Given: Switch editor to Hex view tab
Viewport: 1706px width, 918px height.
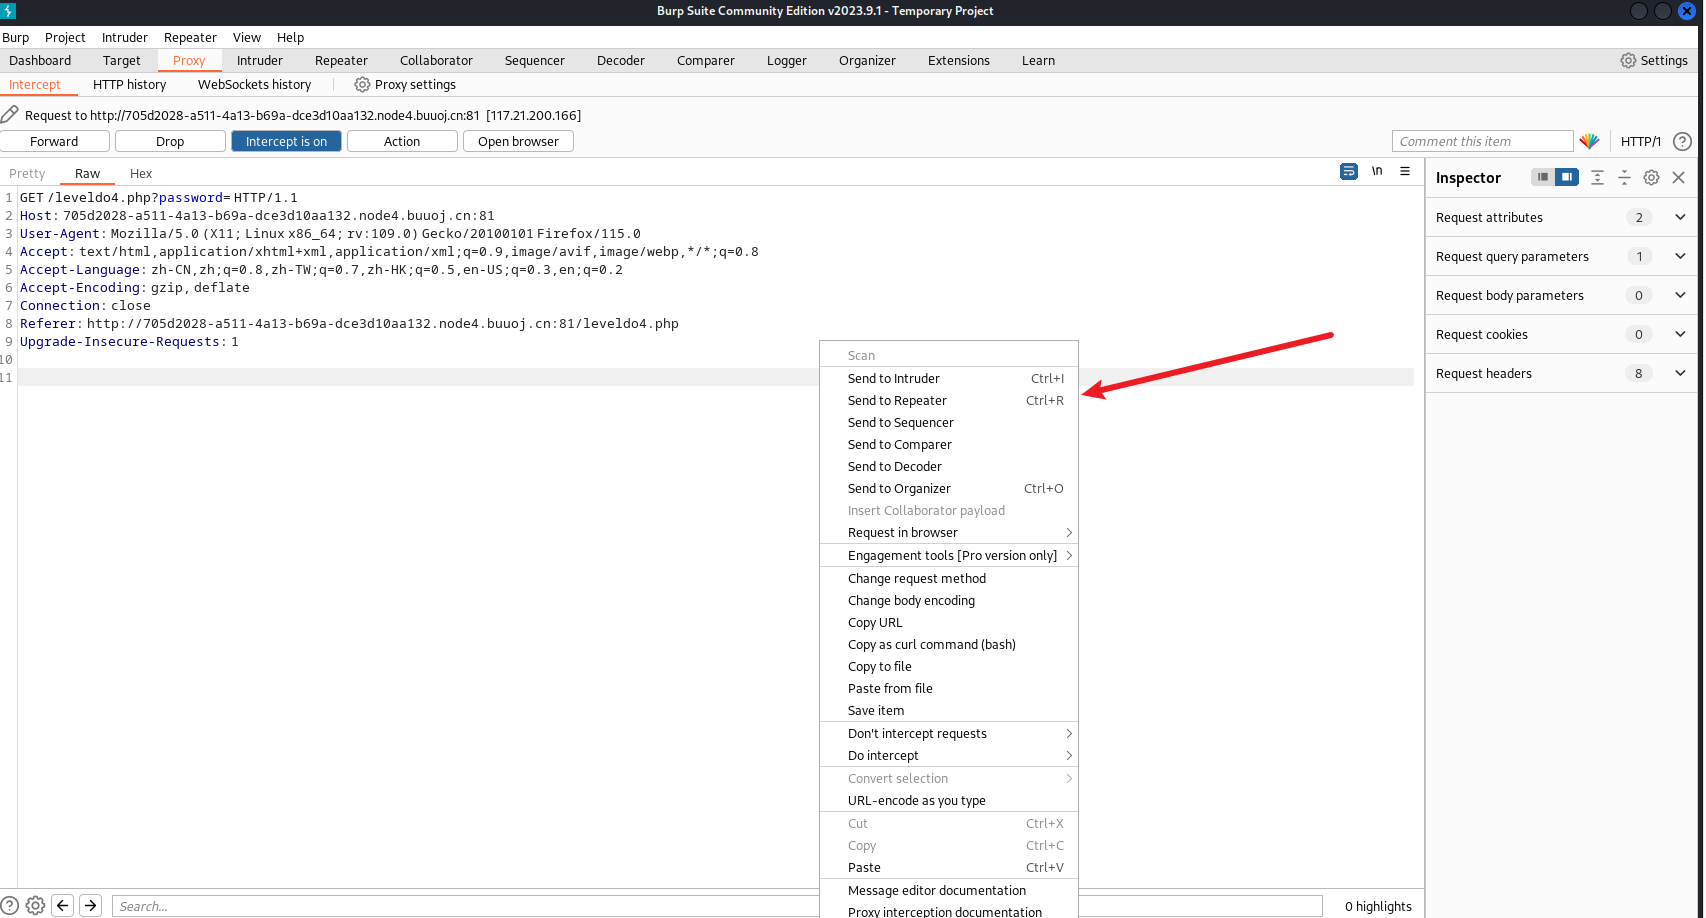Looking at the screenshot, I should click(141, 173).
